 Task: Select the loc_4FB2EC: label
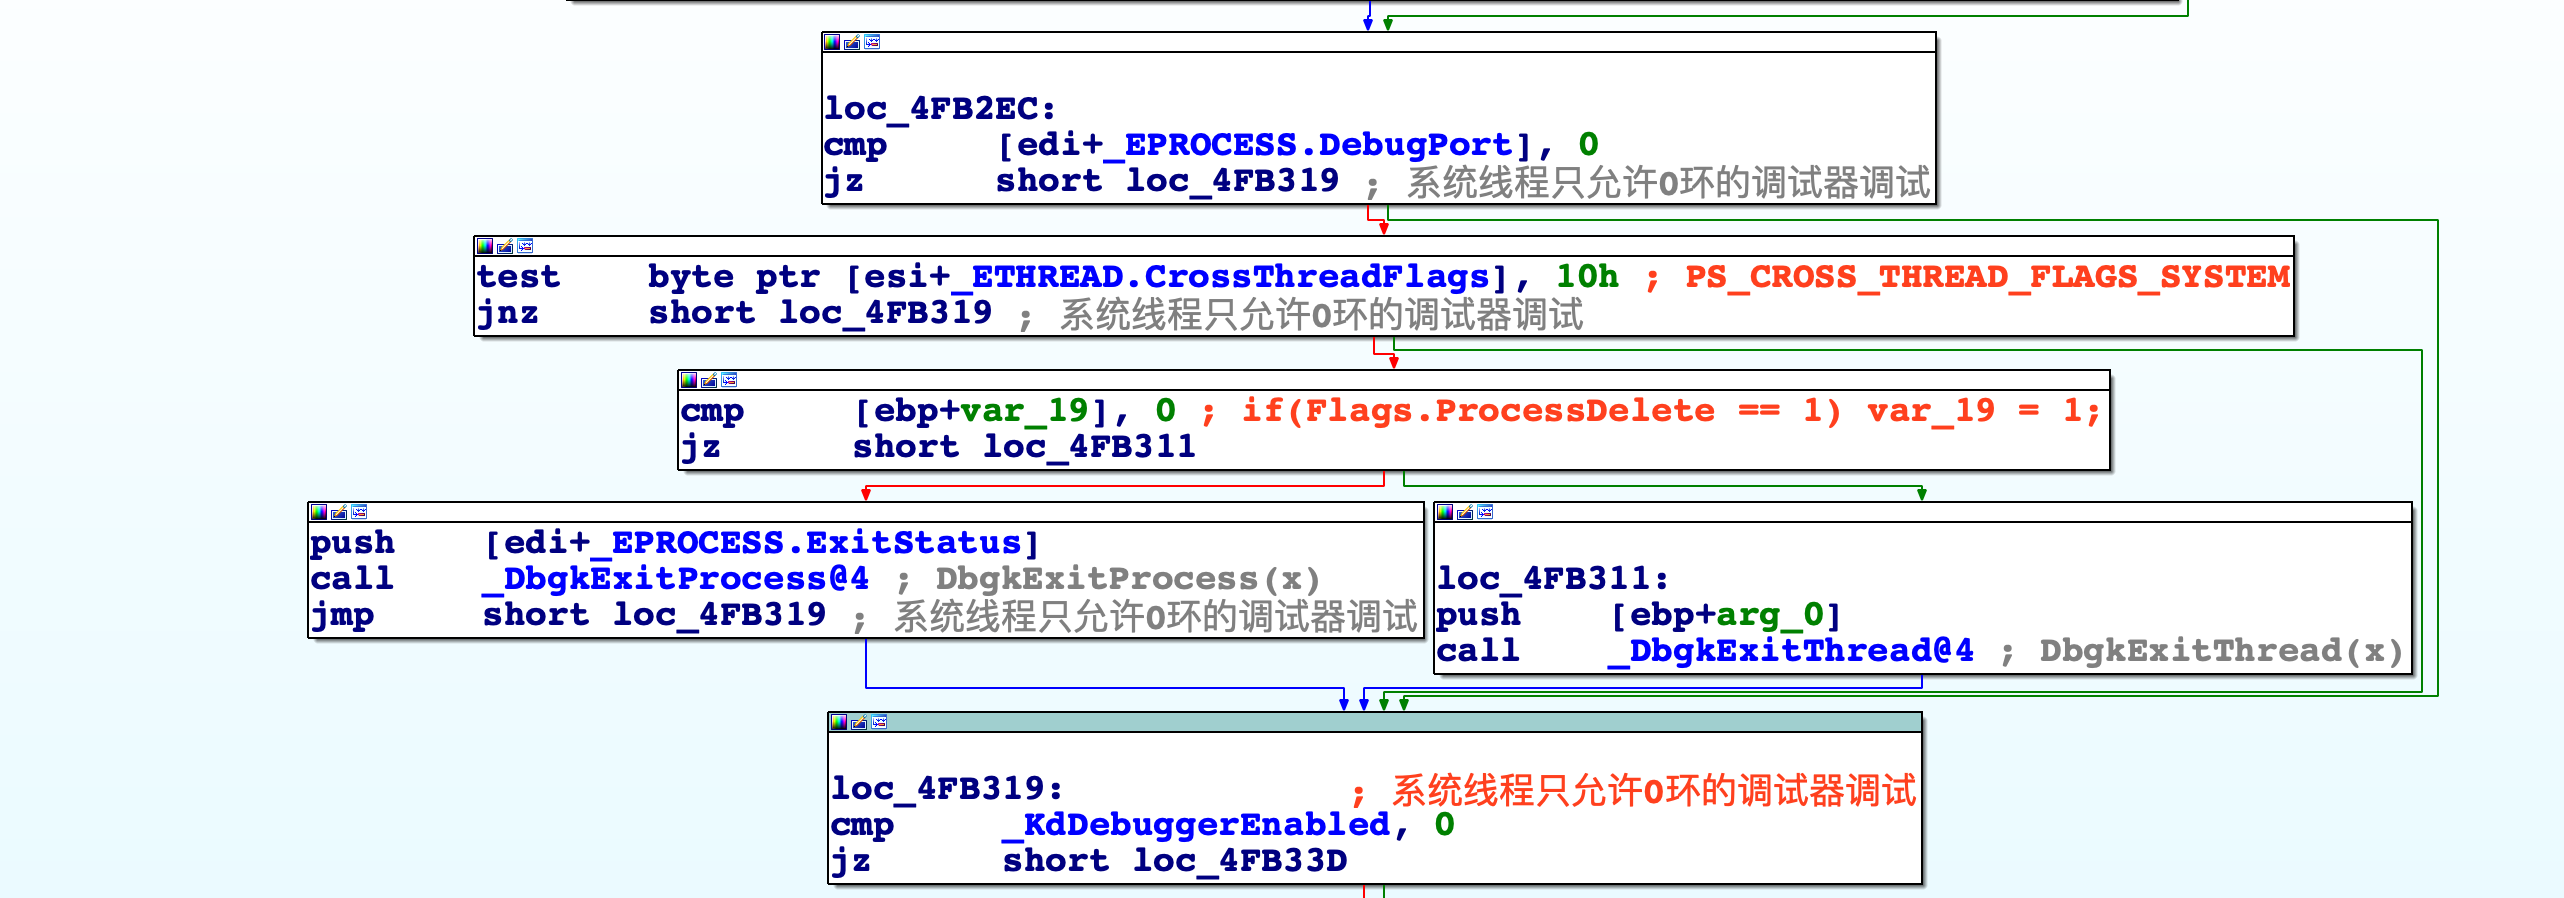pos(940,108)
